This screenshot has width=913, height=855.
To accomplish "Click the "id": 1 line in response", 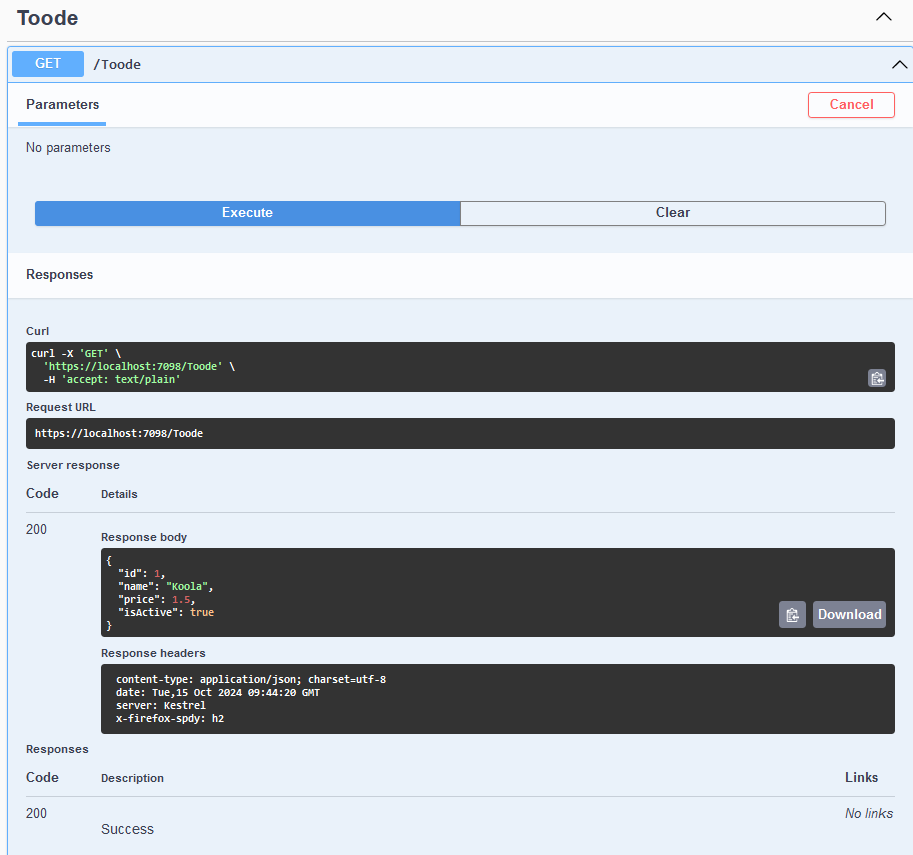I will [141, 574].
